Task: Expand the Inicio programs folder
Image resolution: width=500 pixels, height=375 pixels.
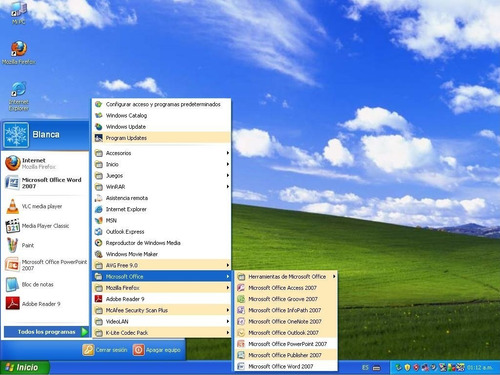Action: [x=161, y=164]
